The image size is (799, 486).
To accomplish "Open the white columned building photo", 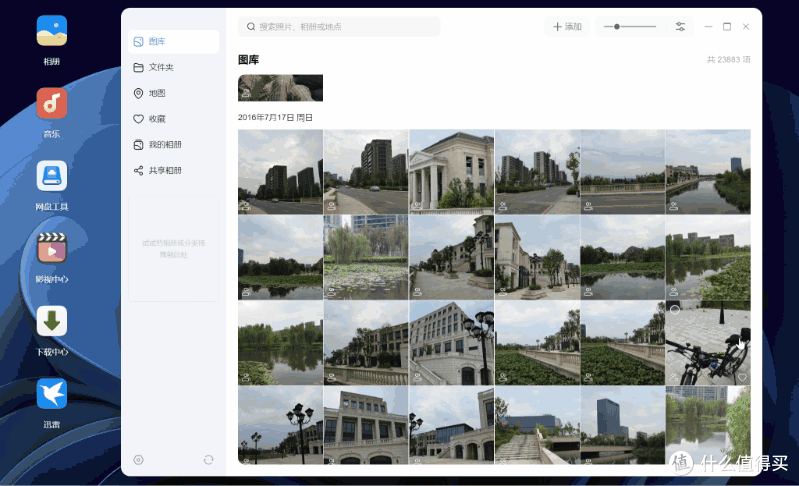I will coord(451,171).
